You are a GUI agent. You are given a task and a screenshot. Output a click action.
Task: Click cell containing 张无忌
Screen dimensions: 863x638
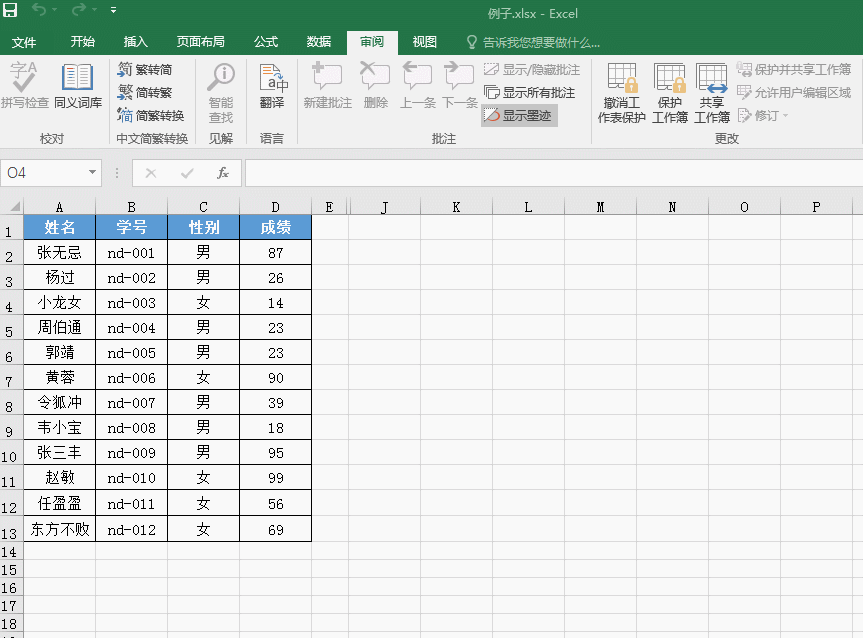(59, 252)
